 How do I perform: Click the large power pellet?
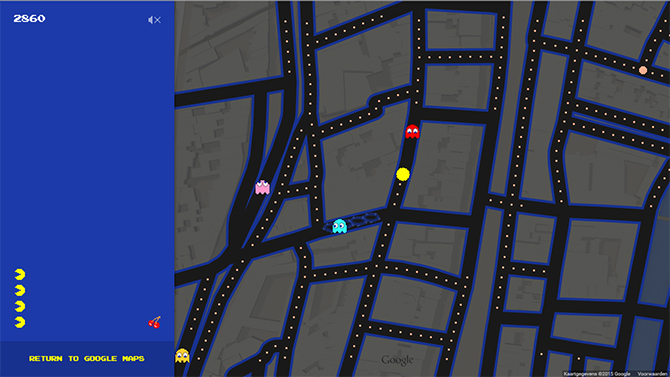[643, 70]
